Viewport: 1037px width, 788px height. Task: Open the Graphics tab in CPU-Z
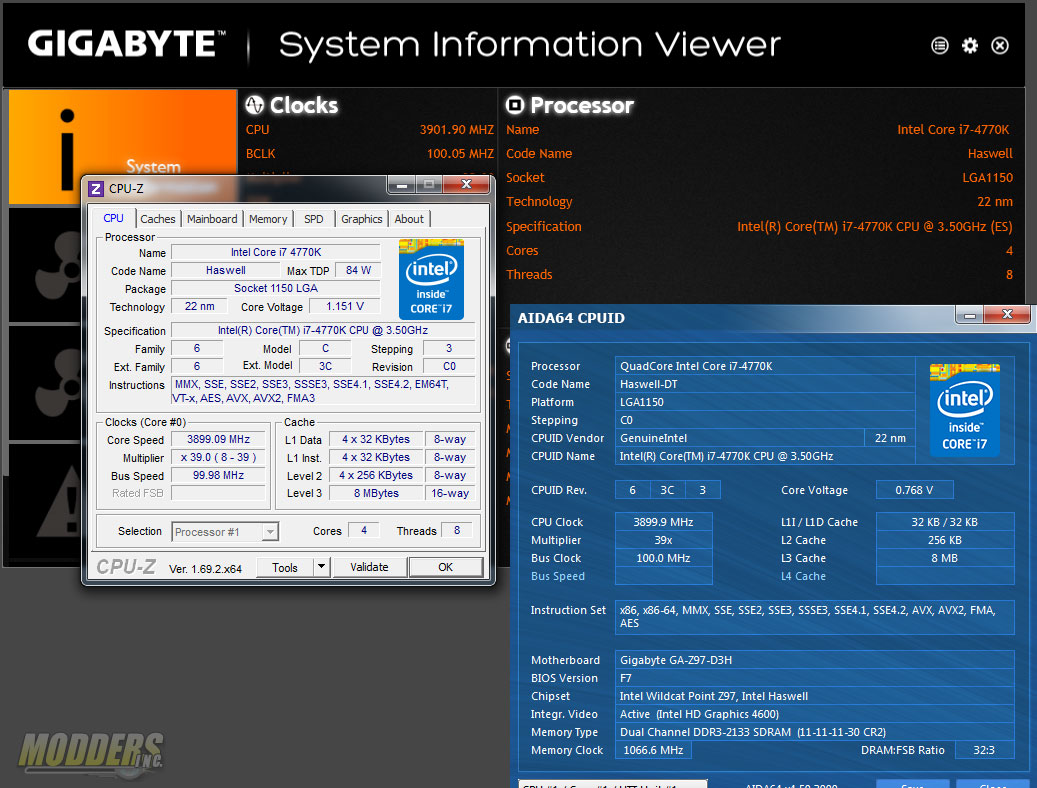point(362,219)
